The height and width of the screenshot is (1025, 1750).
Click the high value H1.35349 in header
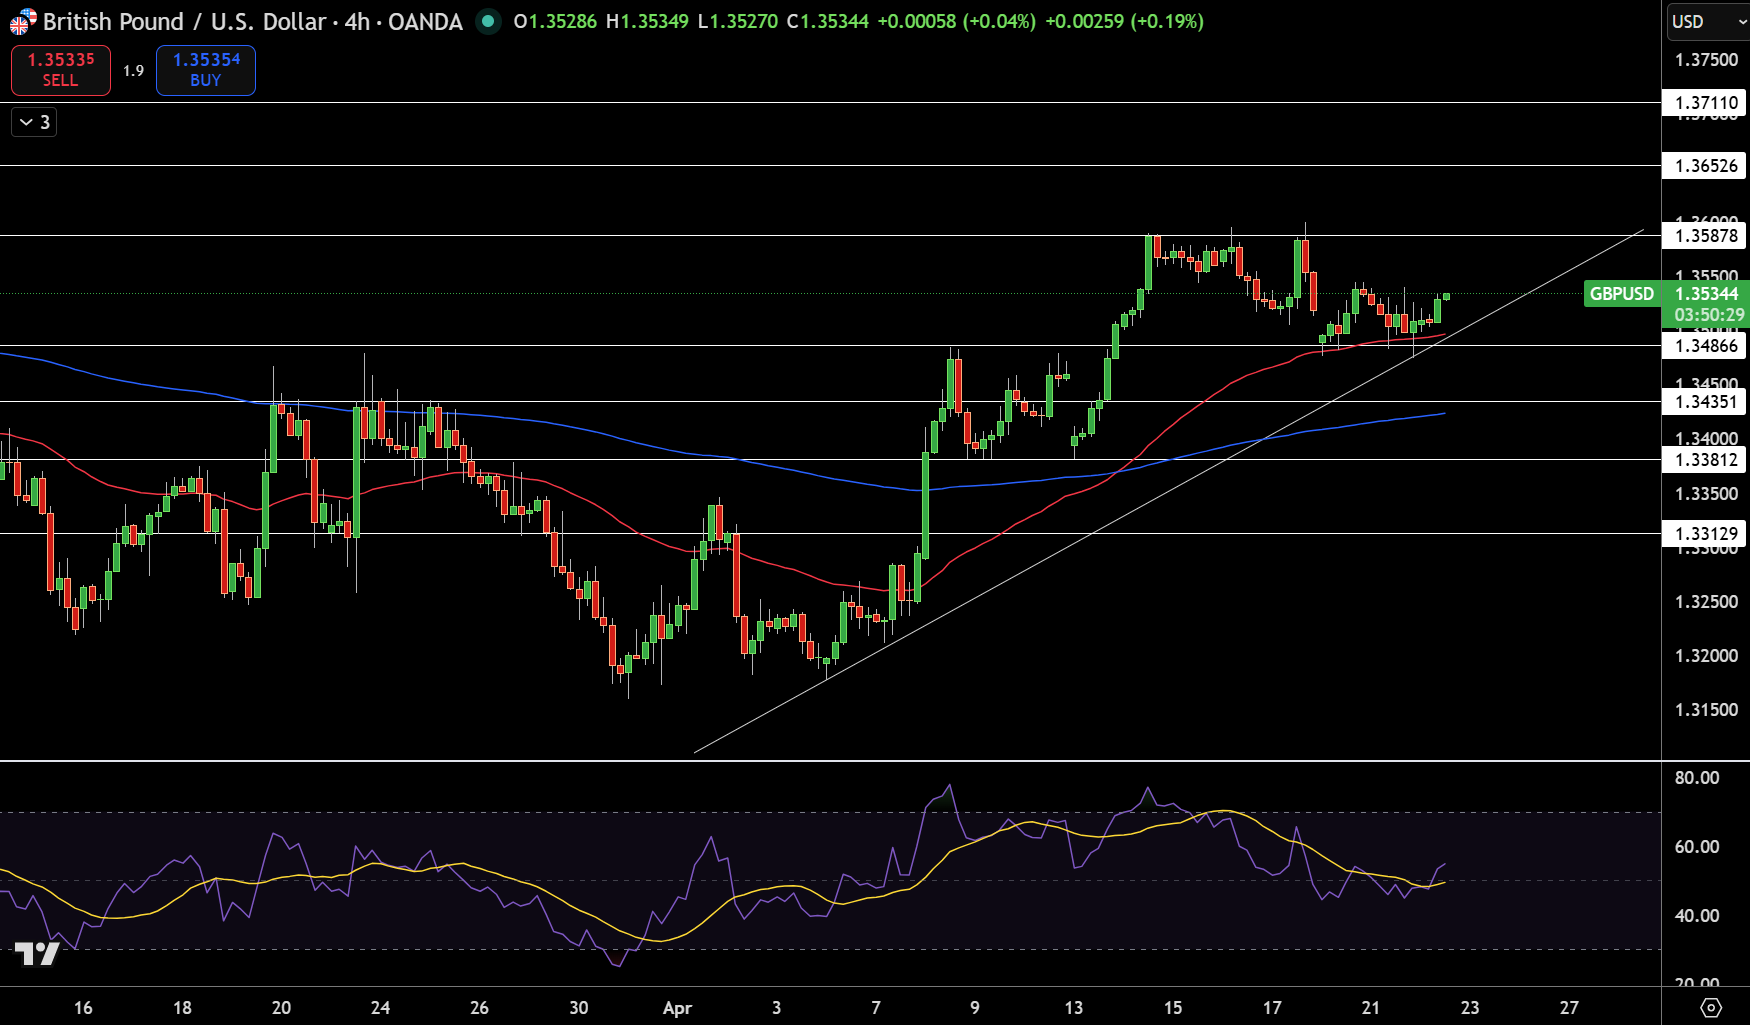point(647,21)
